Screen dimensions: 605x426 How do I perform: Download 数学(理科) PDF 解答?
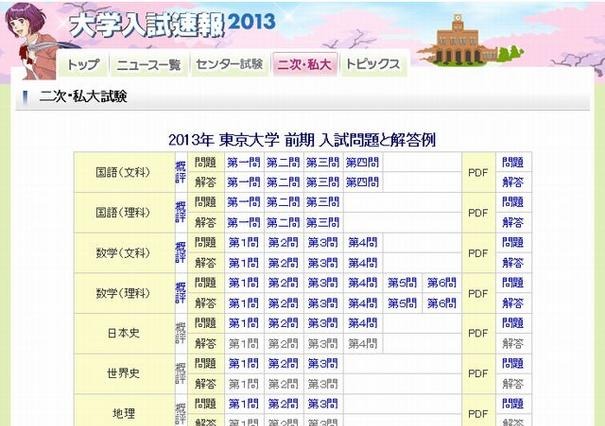(513, 303)
